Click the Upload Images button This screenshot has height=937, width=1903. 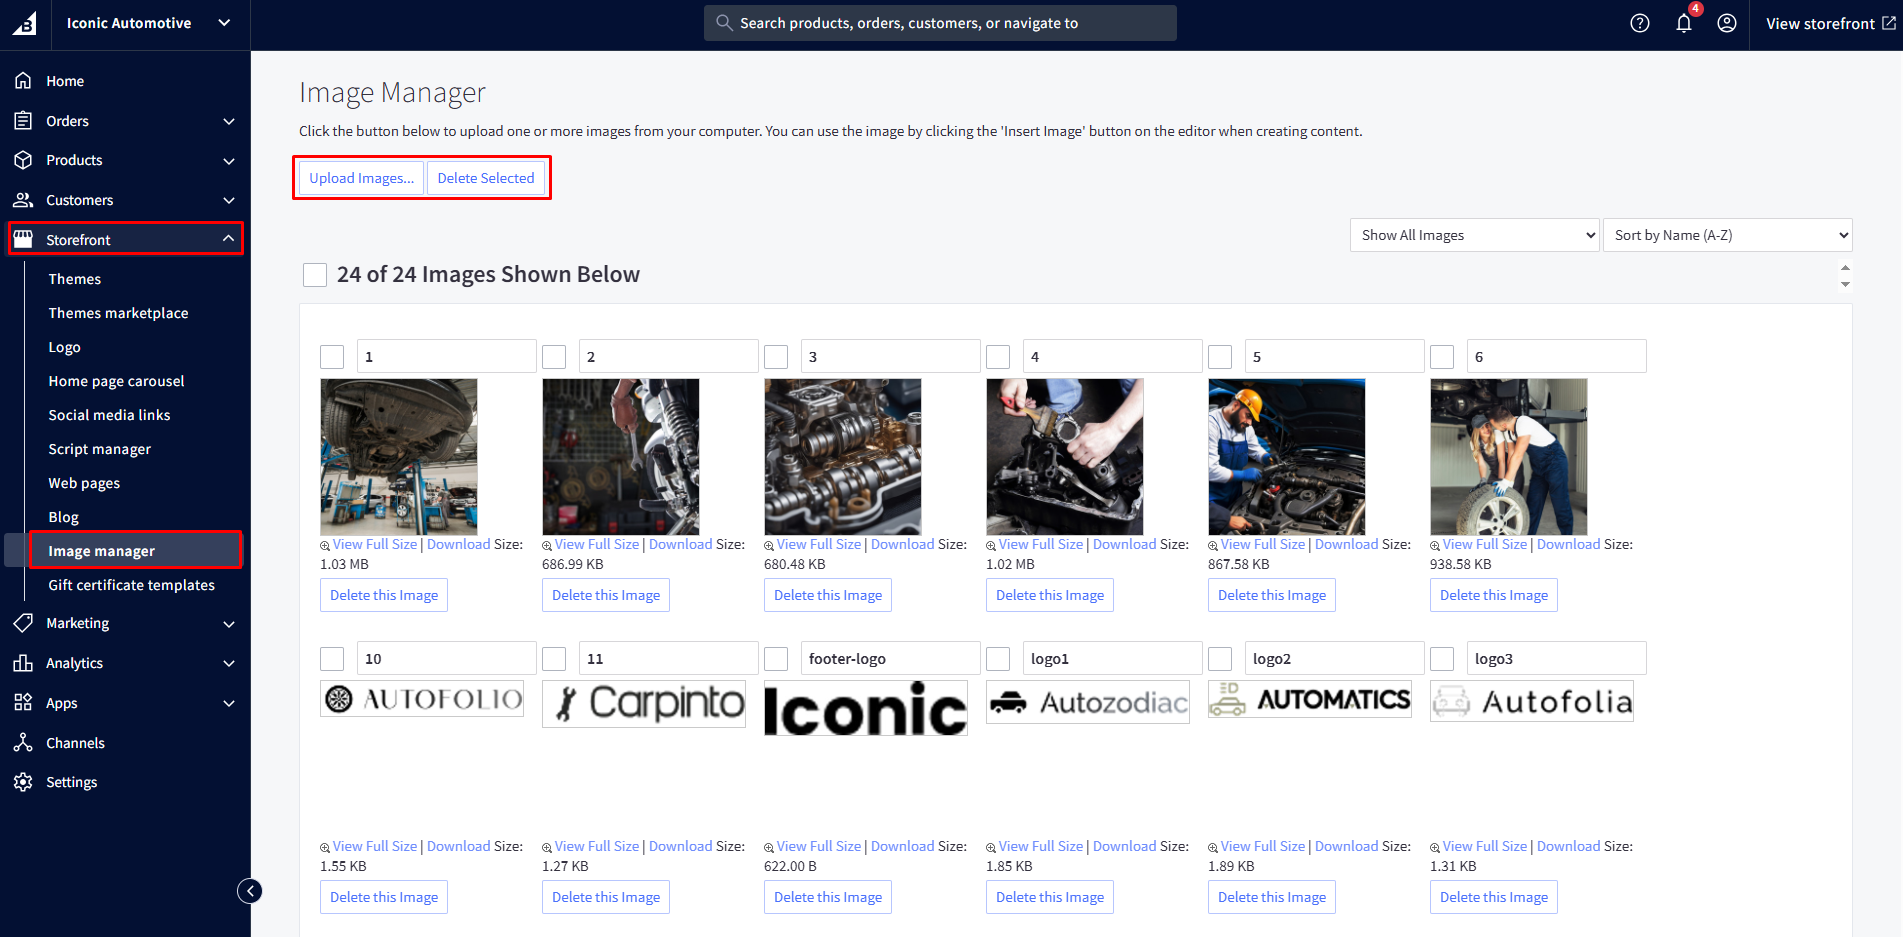[361, 178]
